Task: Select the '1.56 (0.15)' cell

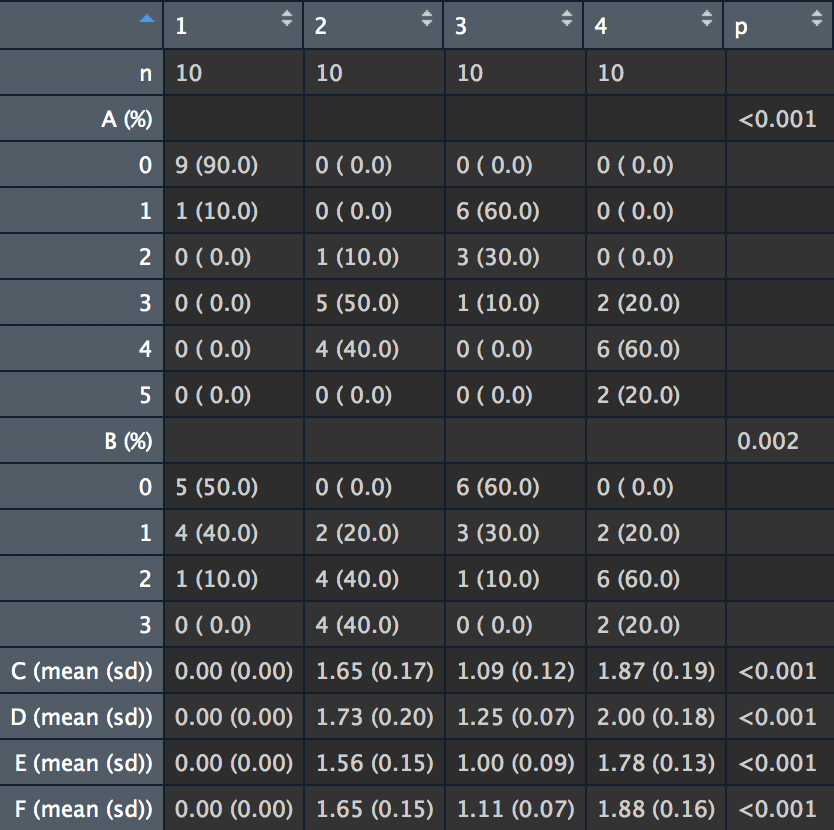Action: [x=374, y=762]
